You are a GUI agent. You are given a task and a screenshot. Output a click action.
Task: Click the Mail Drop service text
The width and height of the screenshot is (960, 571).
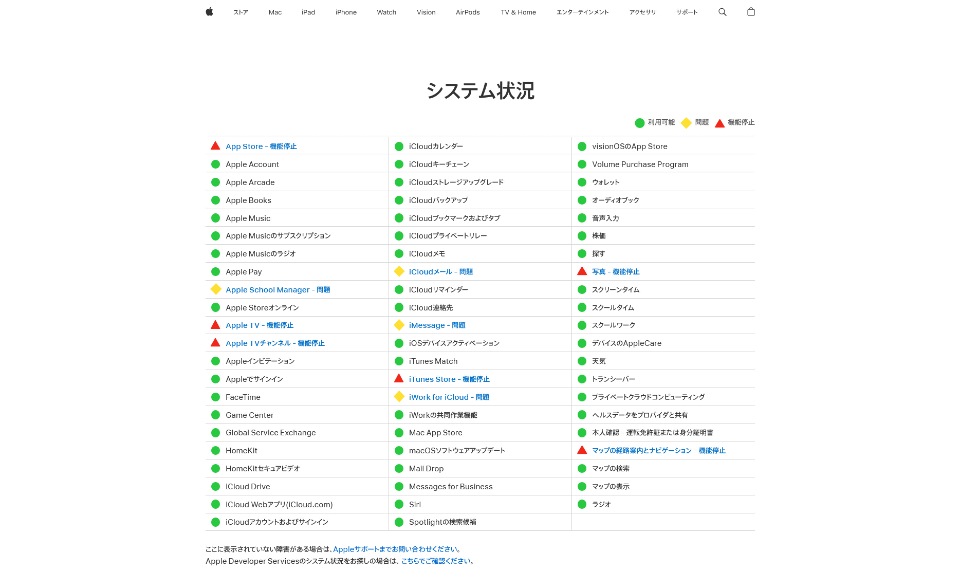click(426, 468)
